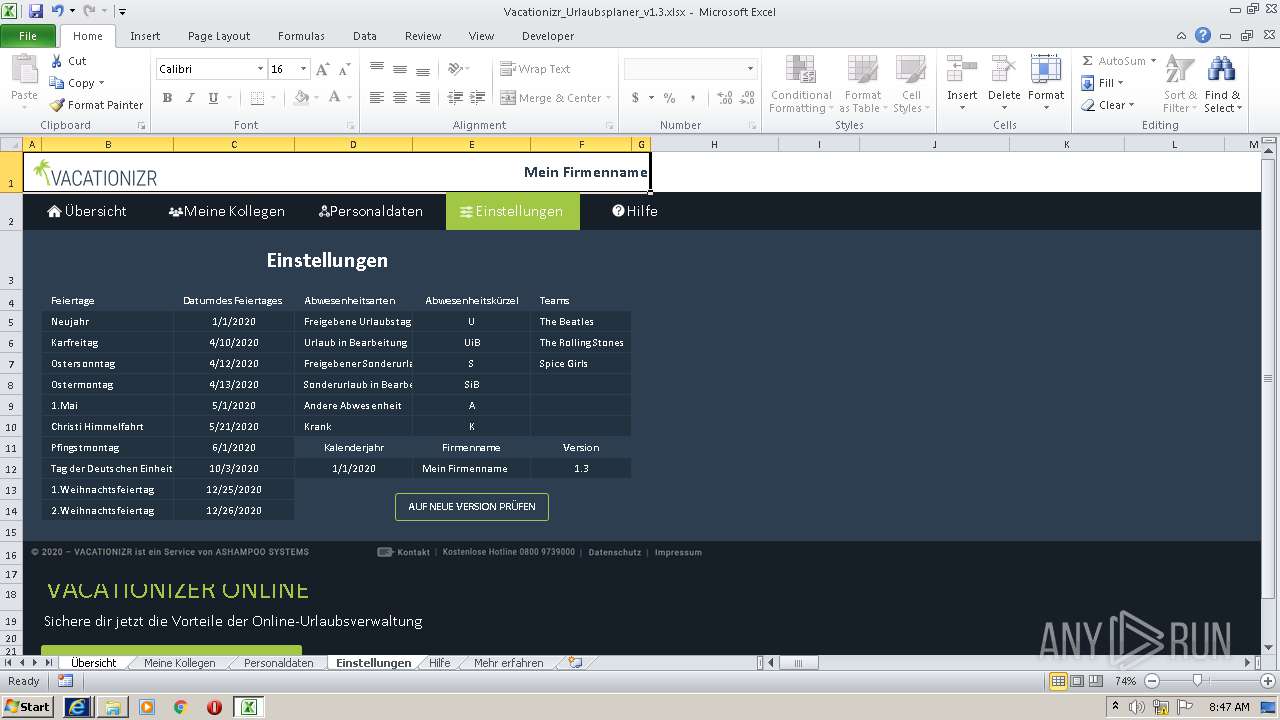Toggle Bold formatting
Screen dimensions: 1280x720
click(x=167, y=98)
